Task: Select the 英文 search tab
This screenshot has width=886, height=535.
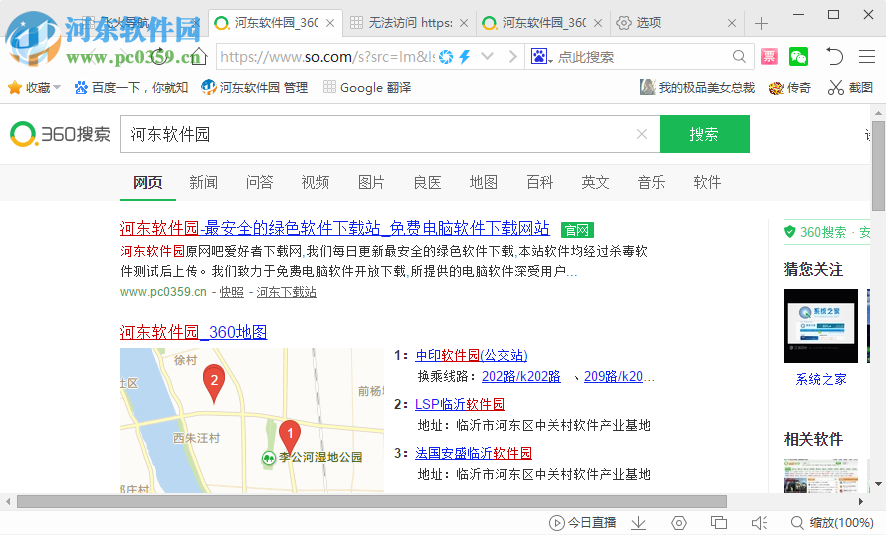Action: pos(596,182)
